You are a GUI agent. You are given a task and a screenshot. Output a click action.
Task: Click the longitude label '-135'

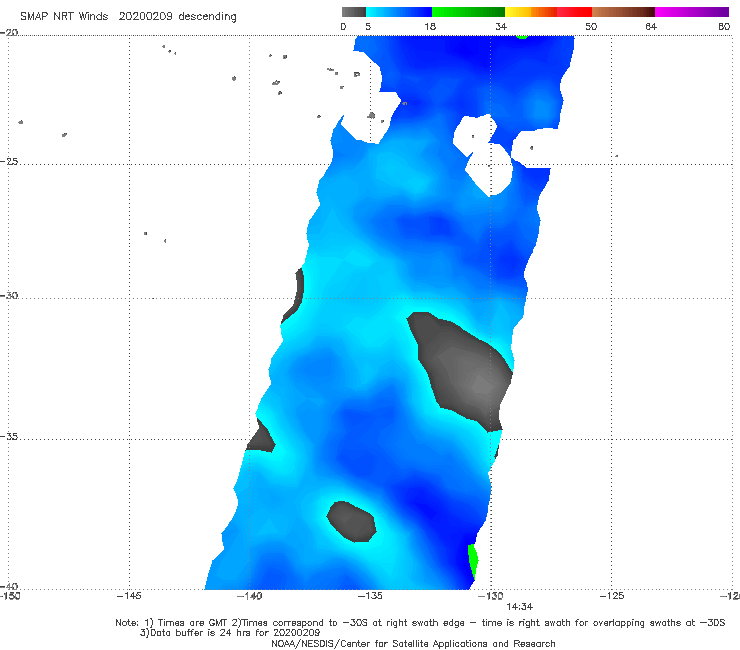point(370,596)
